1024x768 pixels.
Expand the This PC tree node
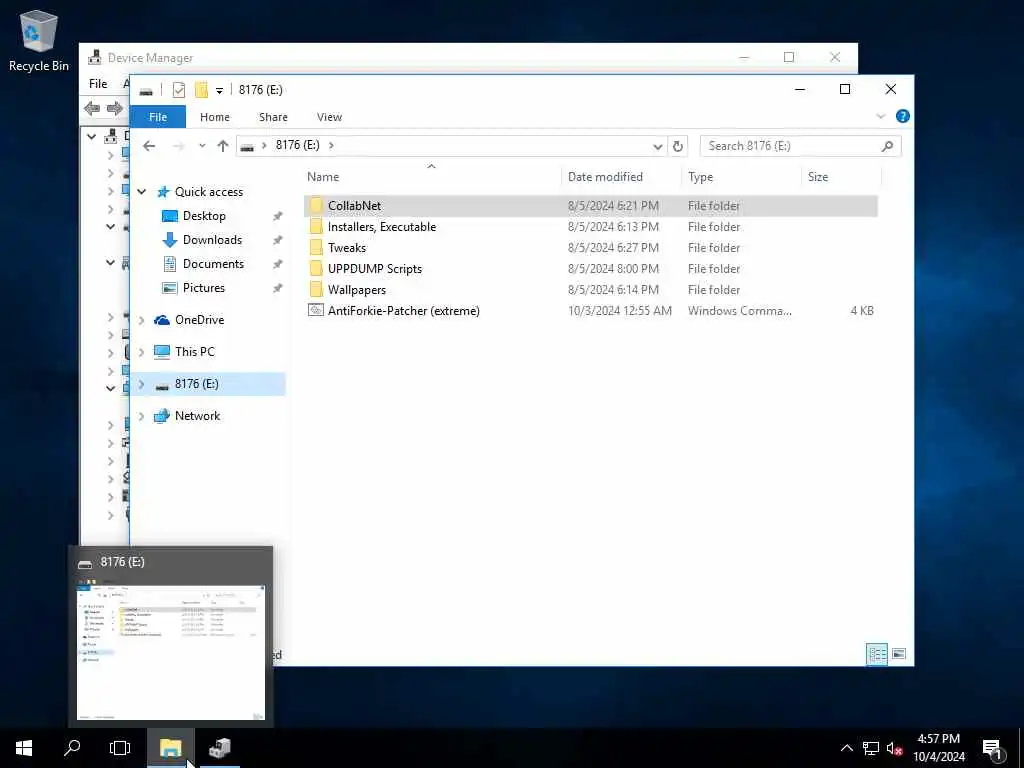142,352
